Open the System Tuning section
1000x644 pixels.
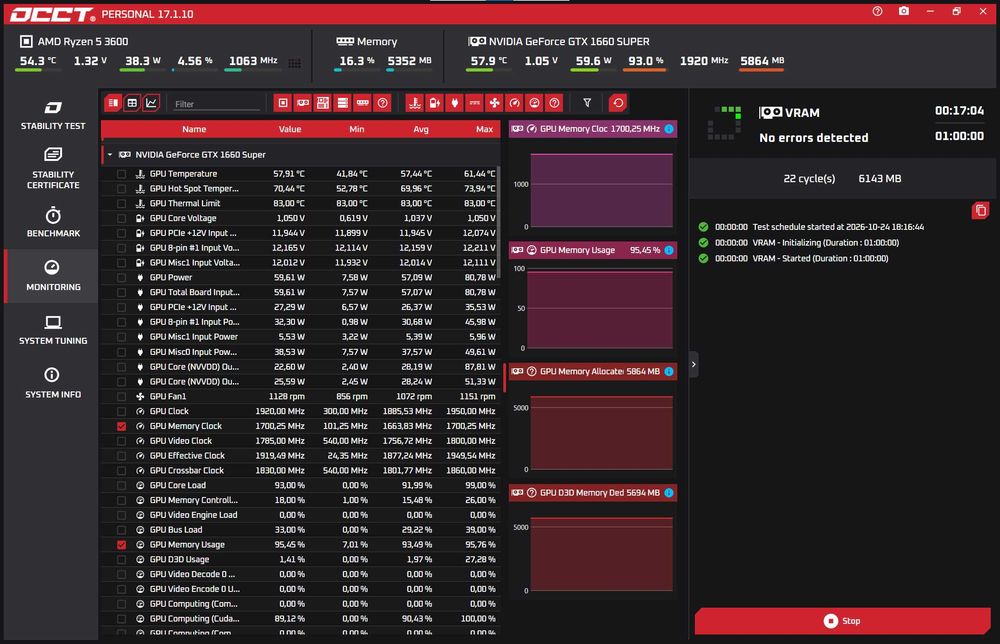(x=53, y=330)
